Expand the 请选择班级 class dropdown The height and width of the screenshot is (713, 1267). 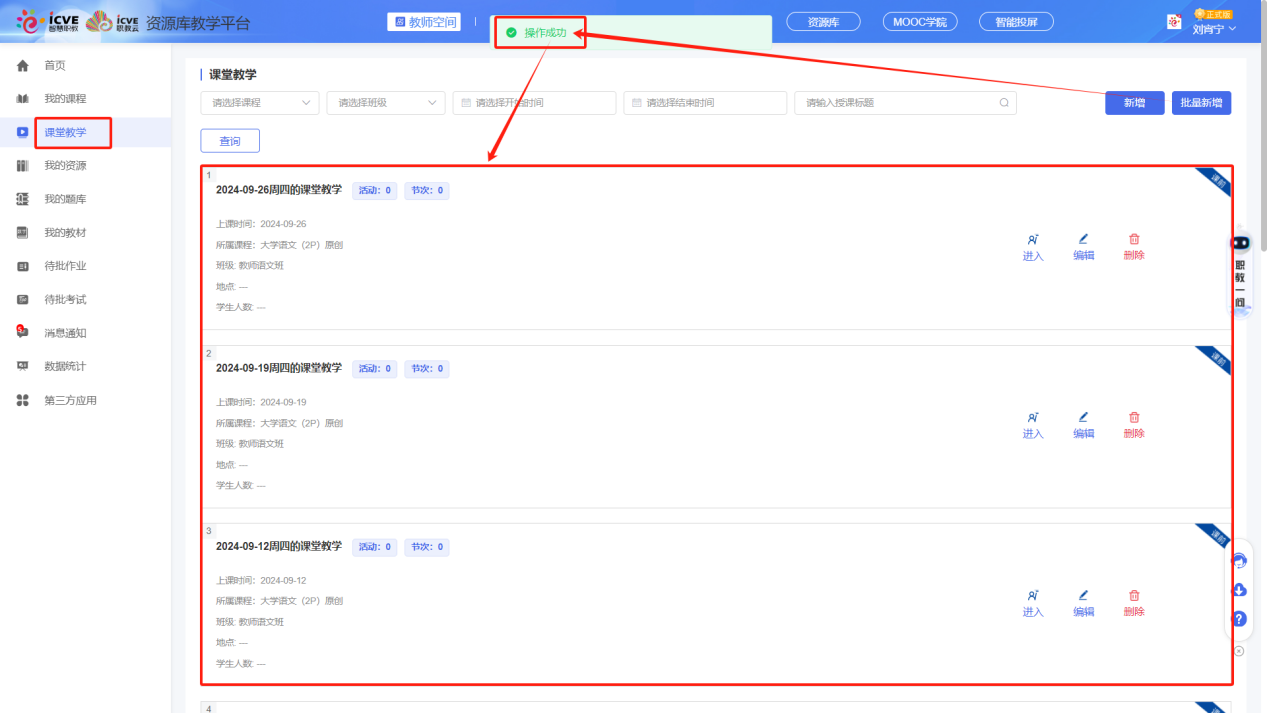(385, 103)
